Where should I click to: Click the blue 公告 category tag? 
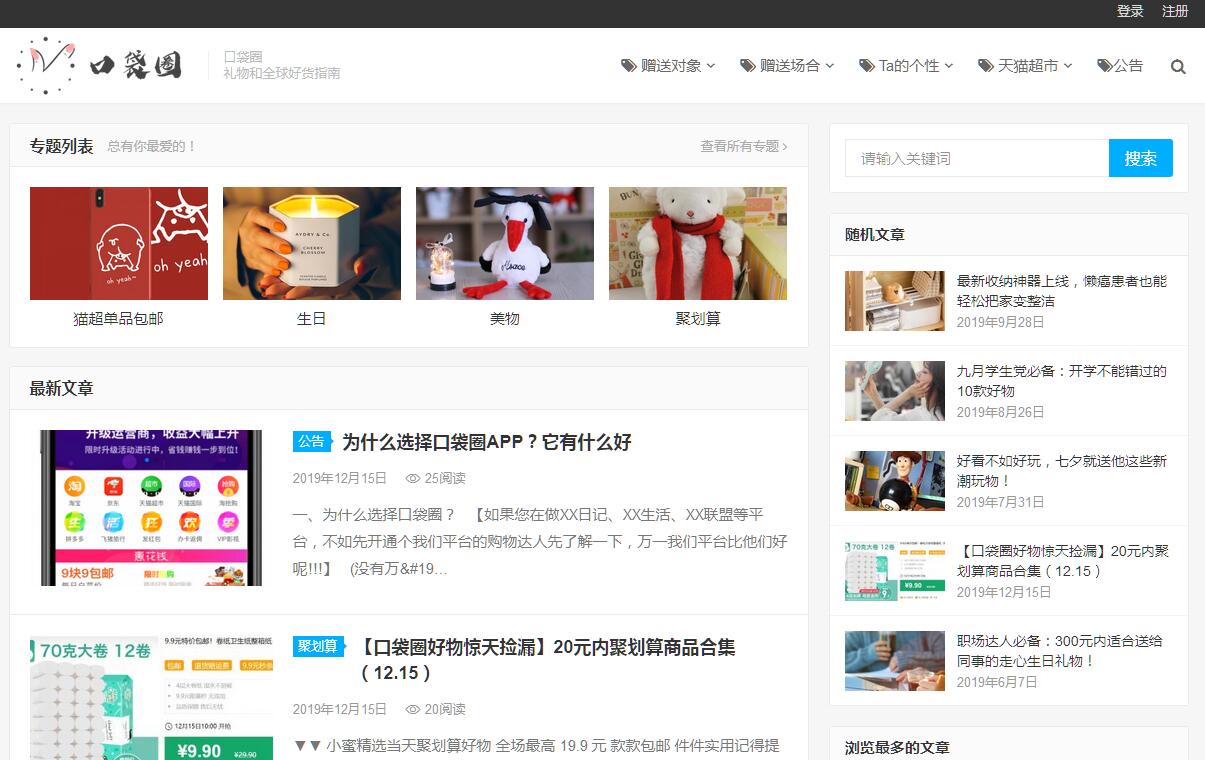[x=311, y=441]
